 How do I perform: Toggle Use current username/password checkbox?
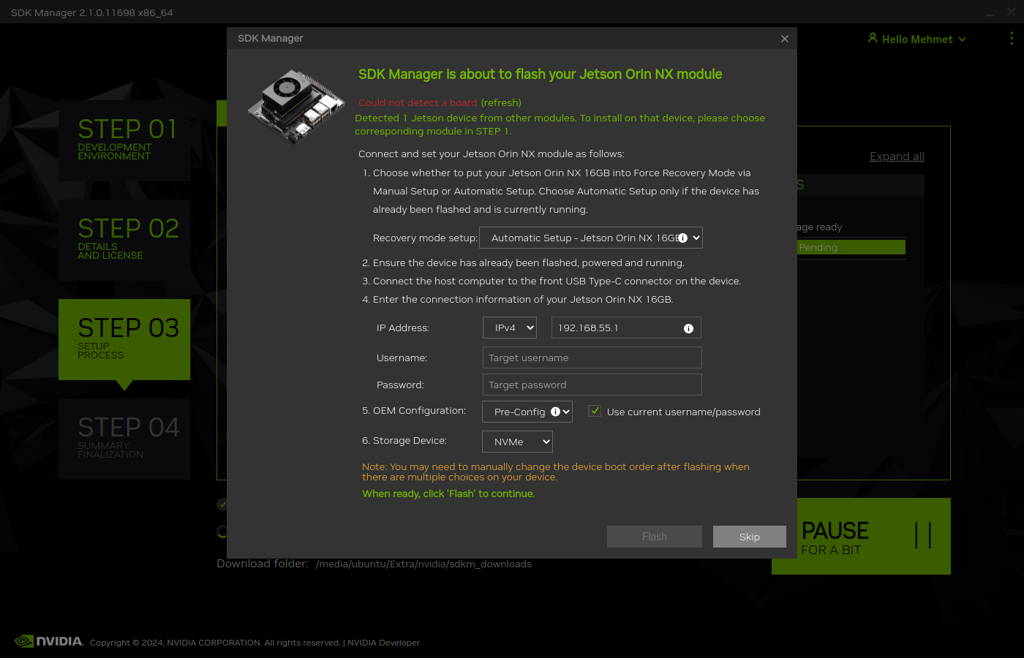tap(594, 411)
